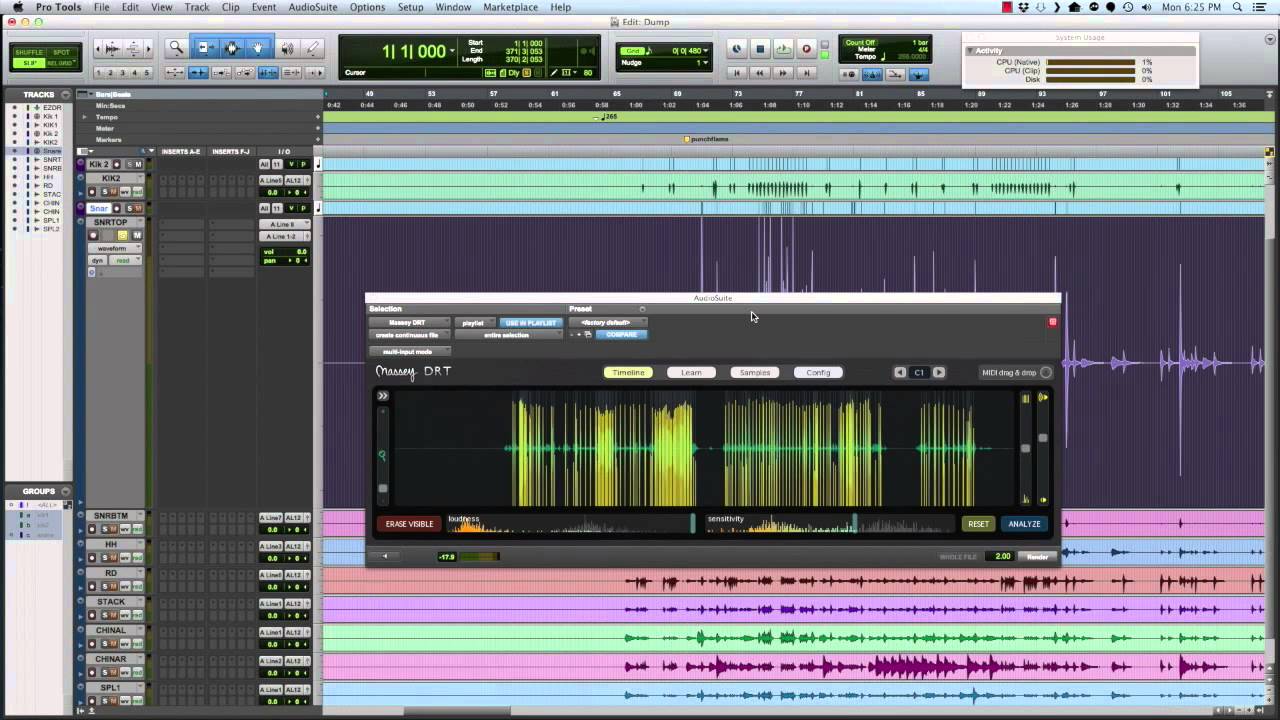Viewport: 1280px width, 720px height.
Task: Click the transport Play button
Action: click(783, 48)
